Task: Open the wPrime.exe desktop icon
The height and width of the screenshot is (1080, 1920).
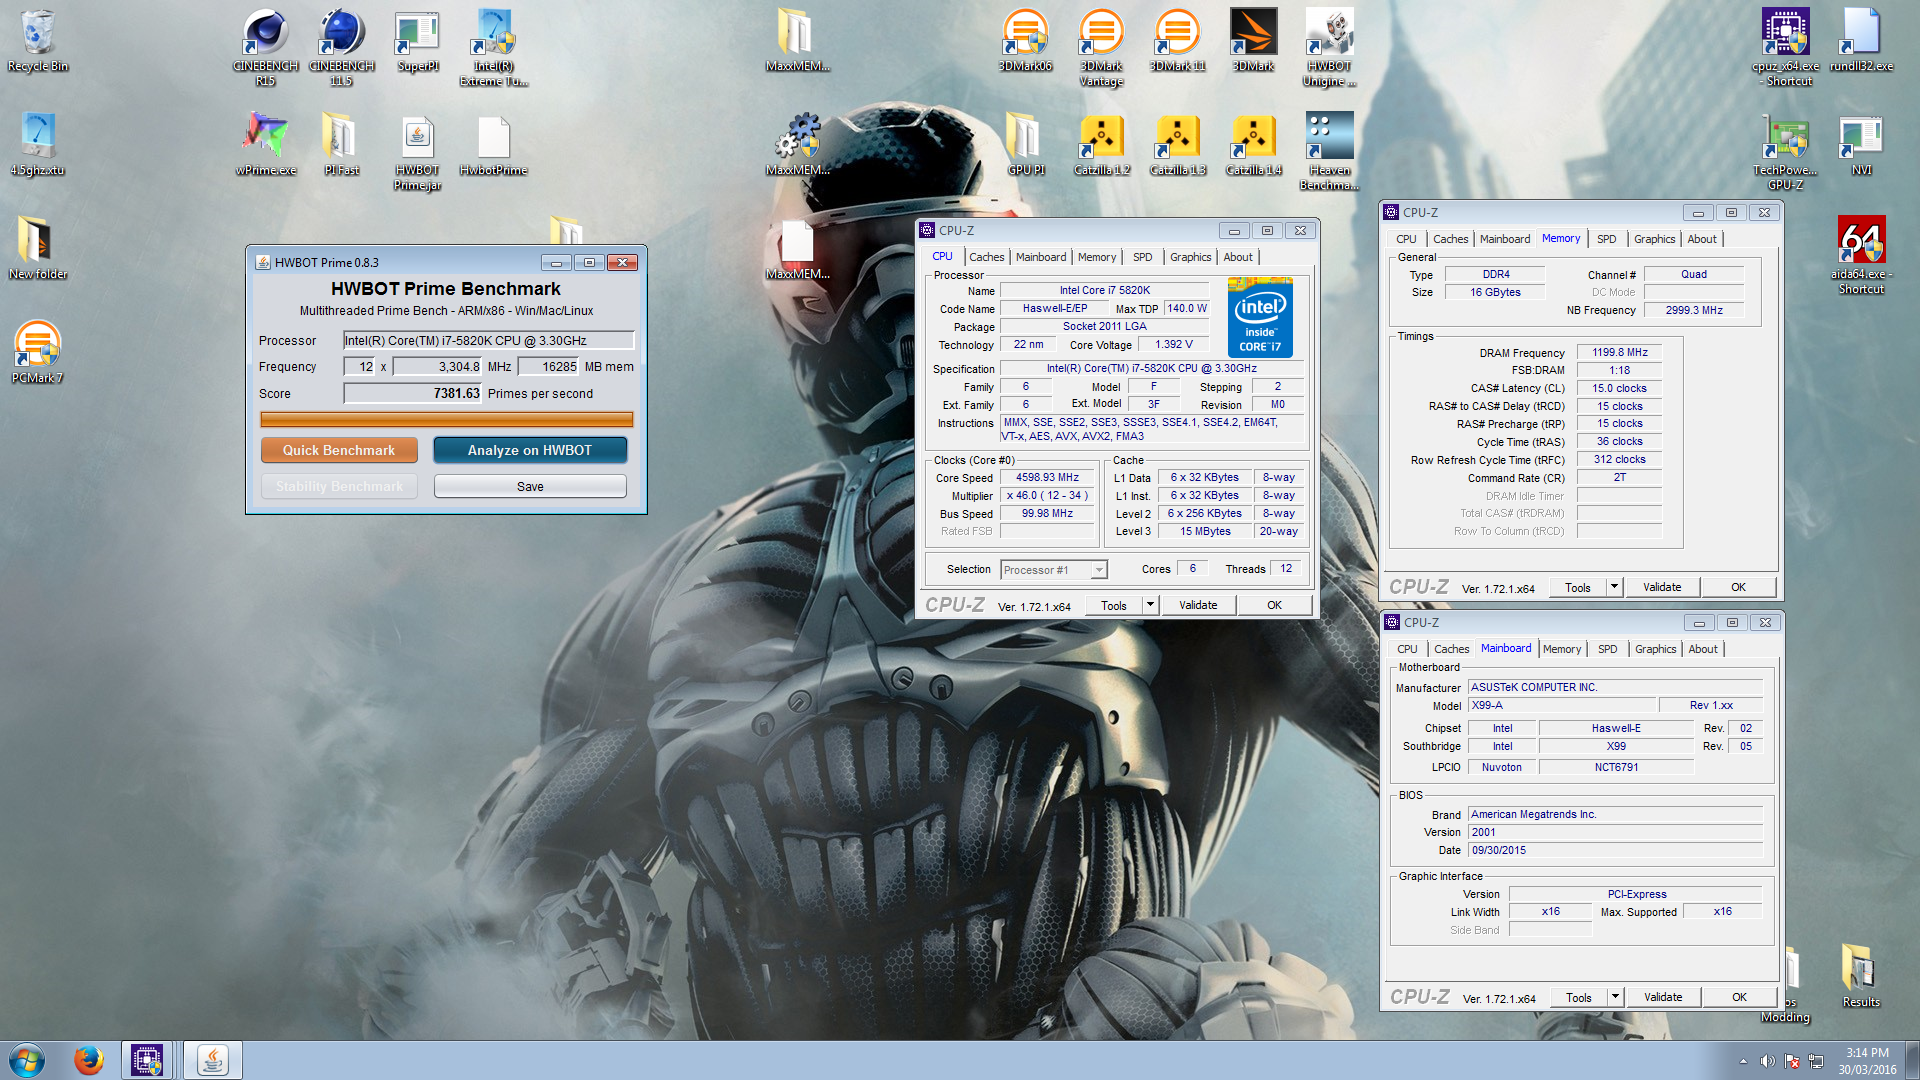Action: point(265,145)
